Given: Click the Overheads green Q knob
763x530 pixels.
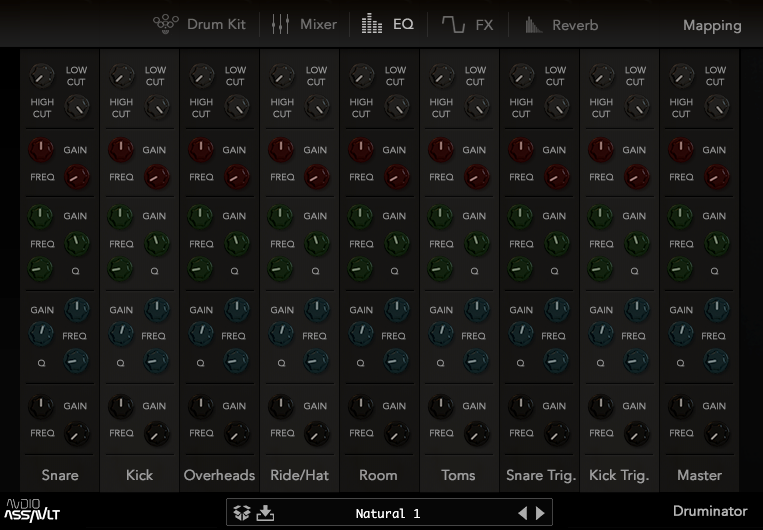Looking at the screenshot, I should pyautogui.click(x=200, y=270).
